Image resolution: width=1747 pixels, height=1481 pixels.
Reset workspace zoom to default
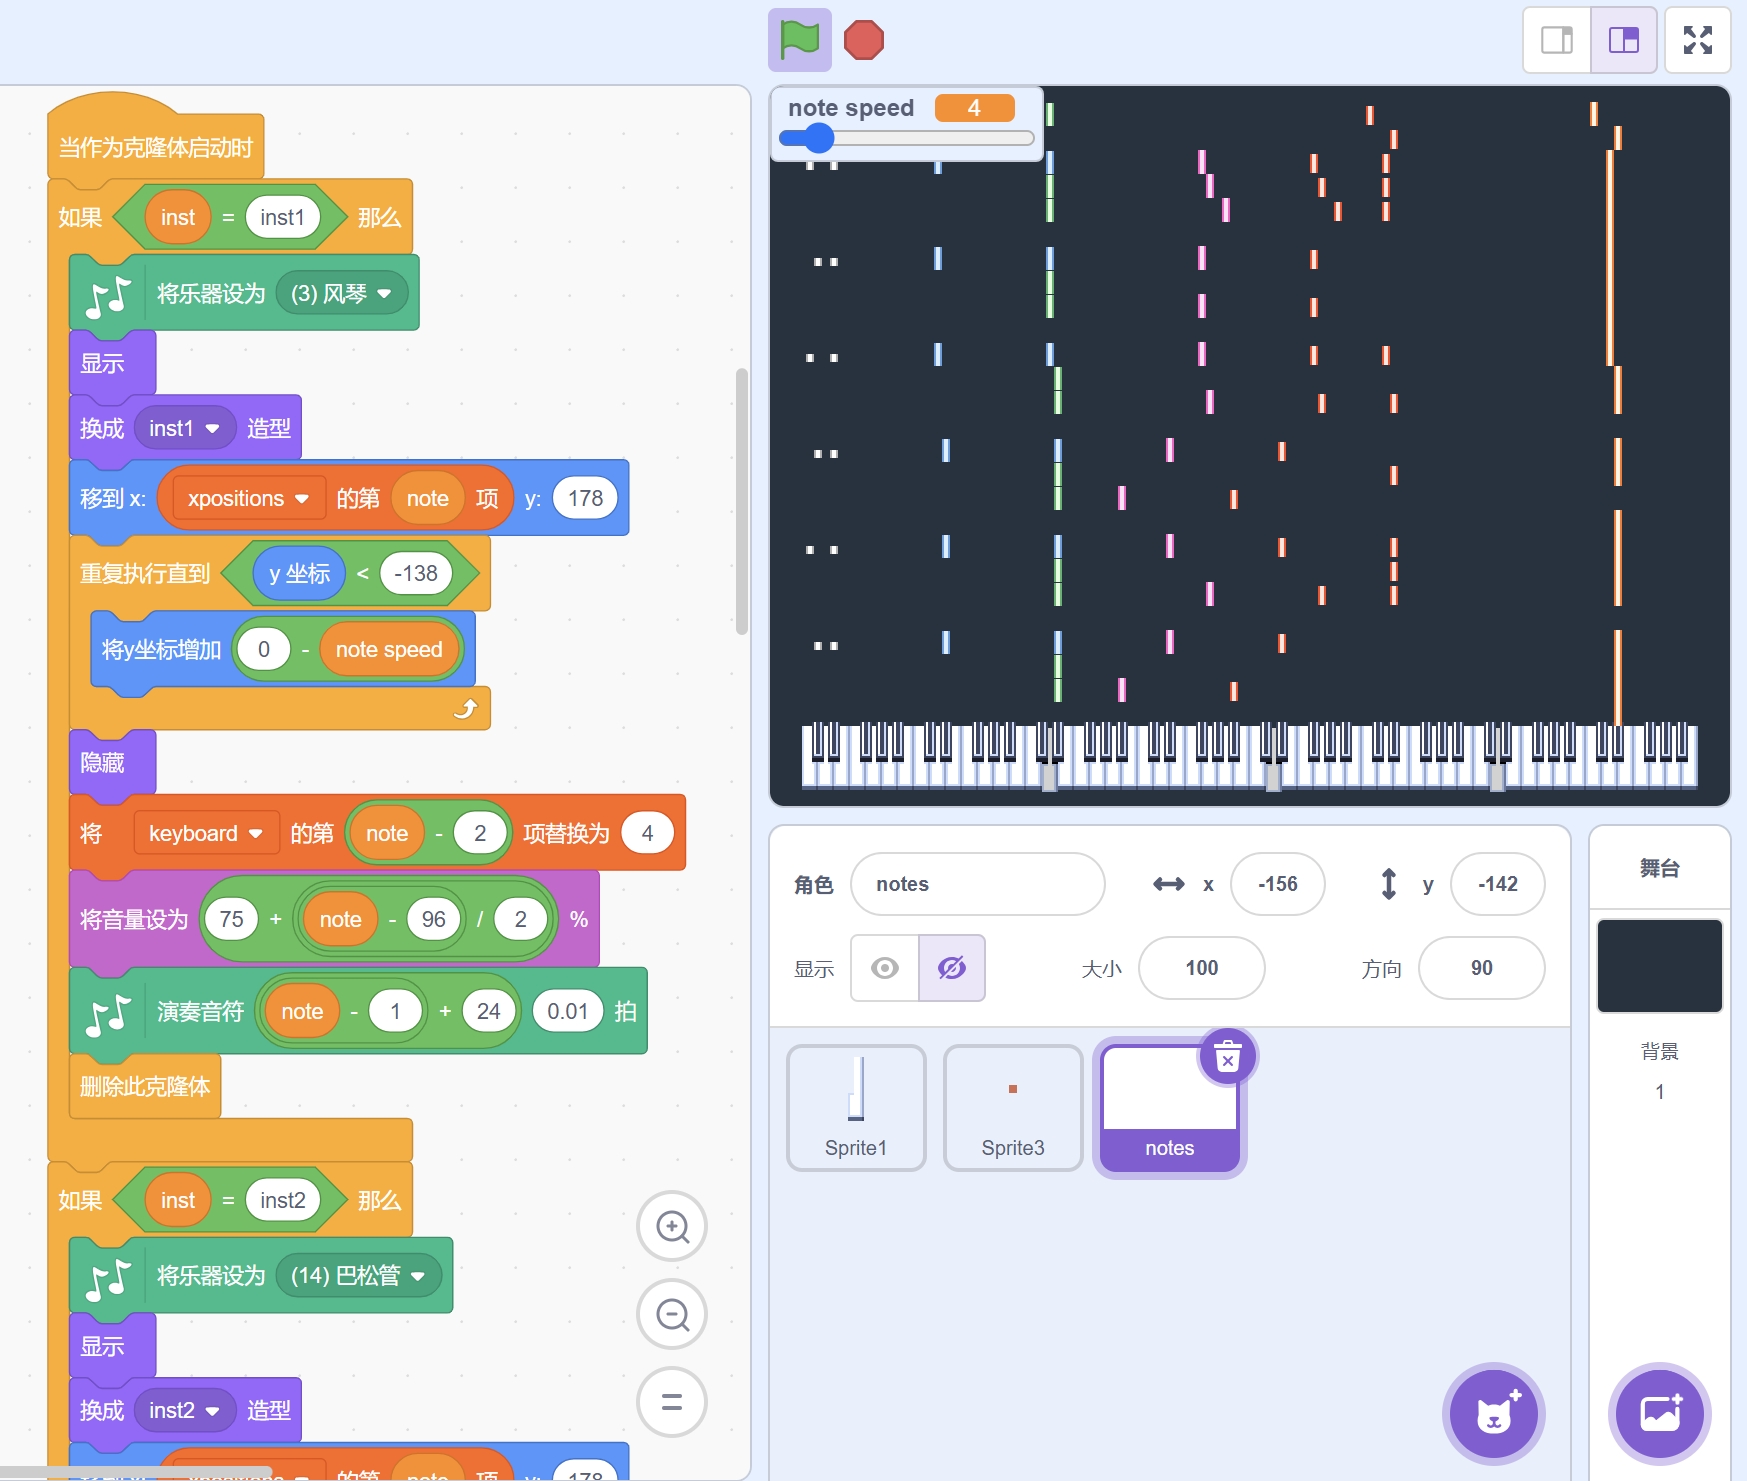672,1402
